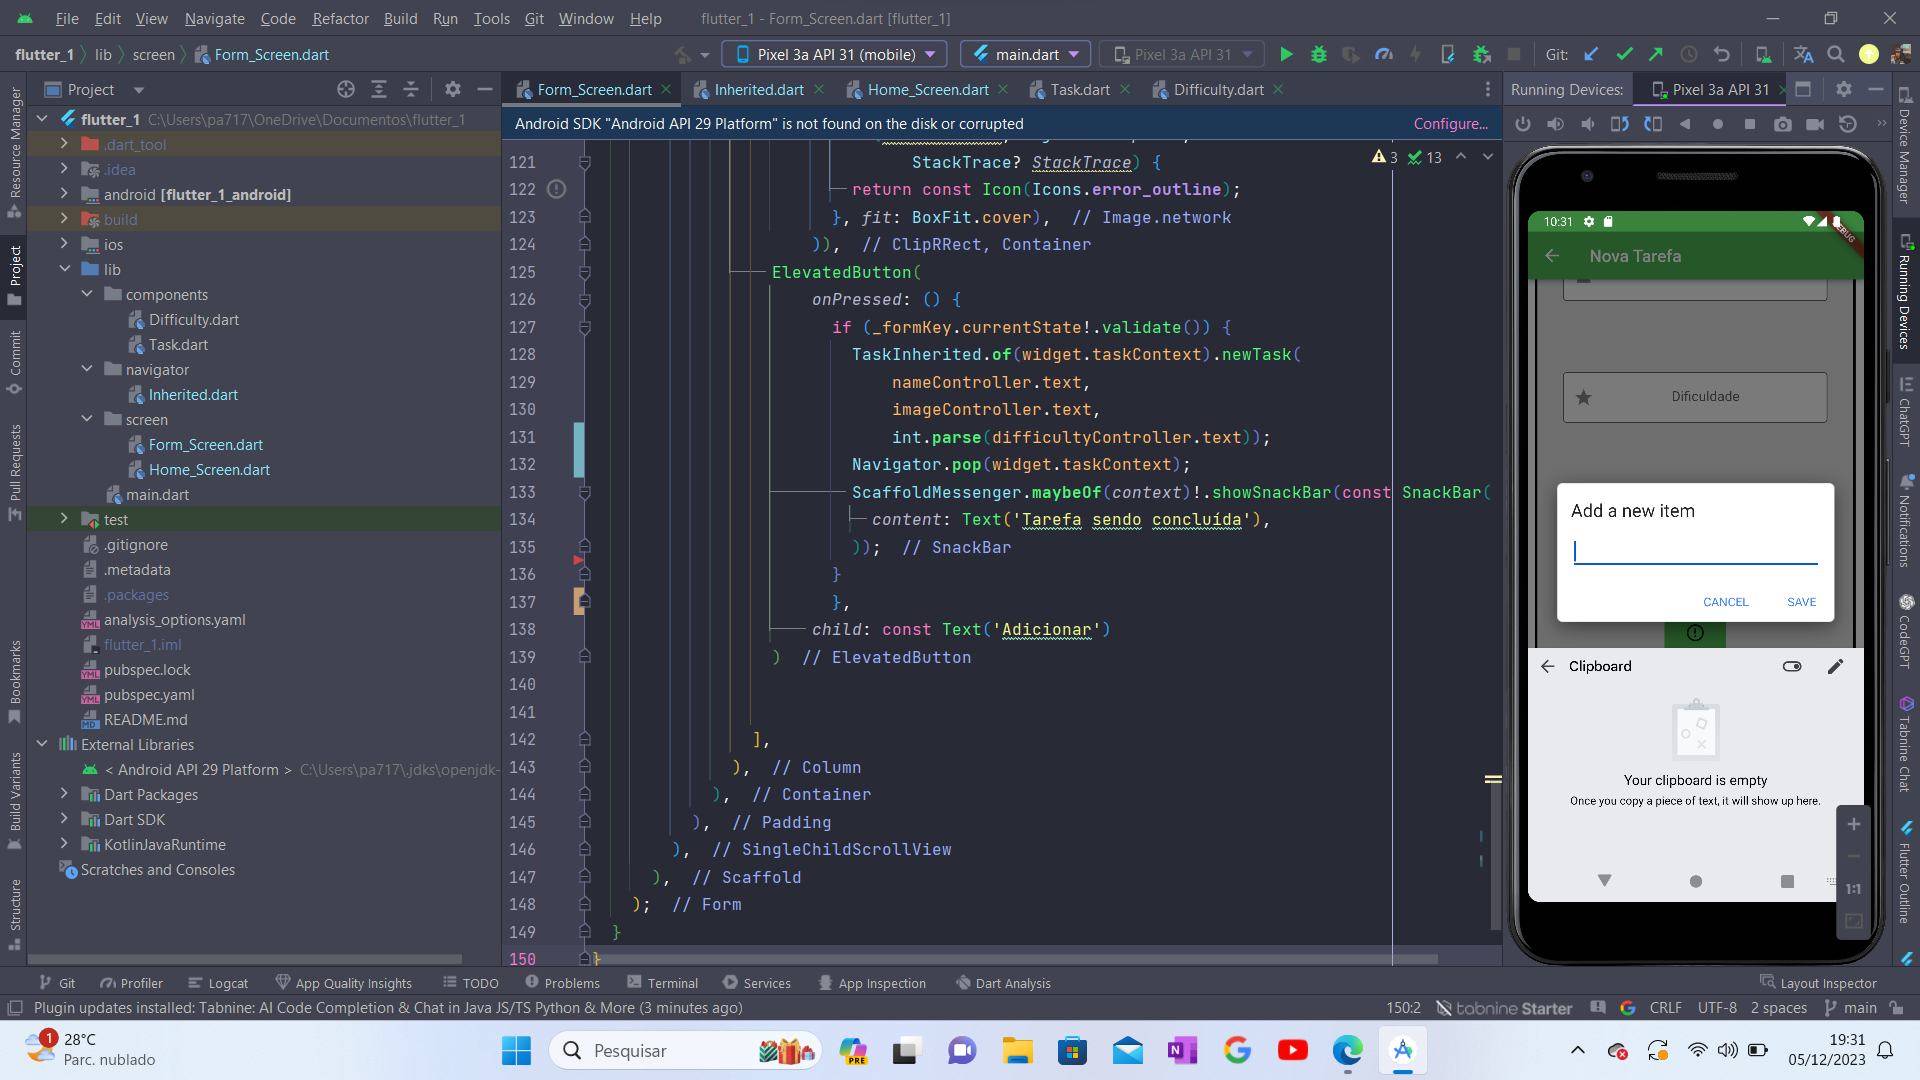Open Main.dart in the project tree
The width and height of the screenshot is (1920, 1080).
tap(157, 494)
